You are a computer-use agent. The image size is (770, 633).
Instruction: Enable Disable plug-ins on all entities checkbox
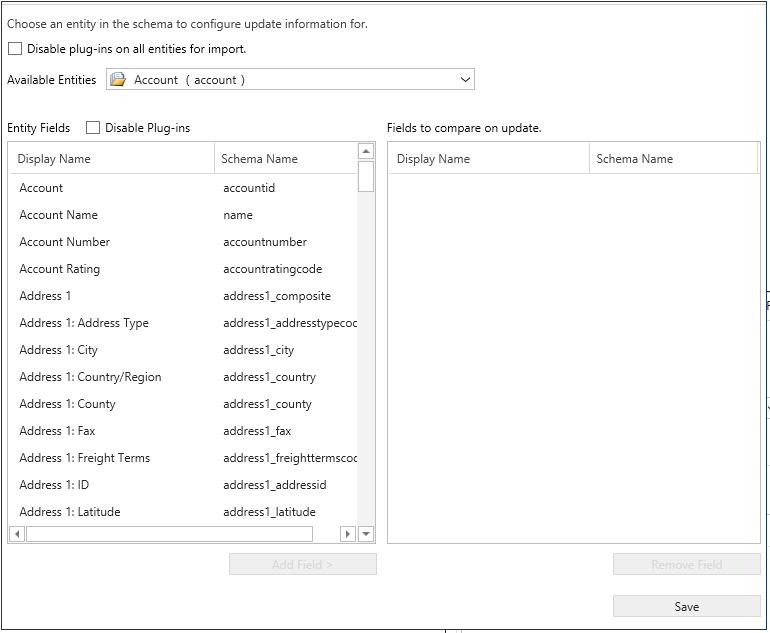click(15, 48)
